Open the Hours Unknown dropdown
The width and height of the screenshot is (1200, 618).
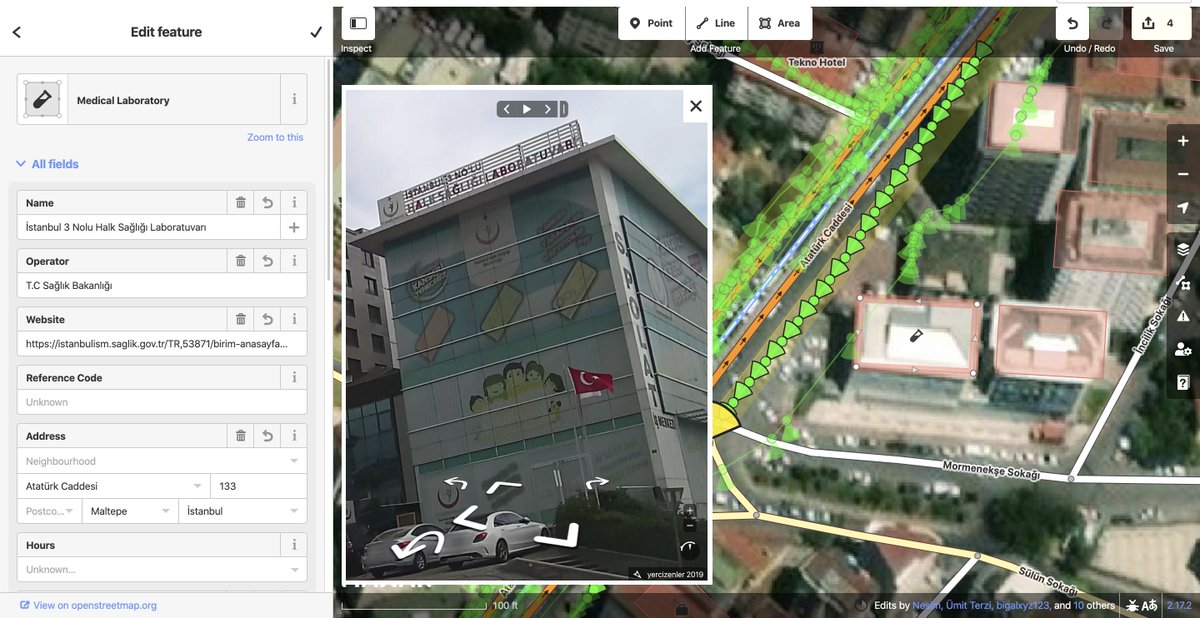[160, 570]
